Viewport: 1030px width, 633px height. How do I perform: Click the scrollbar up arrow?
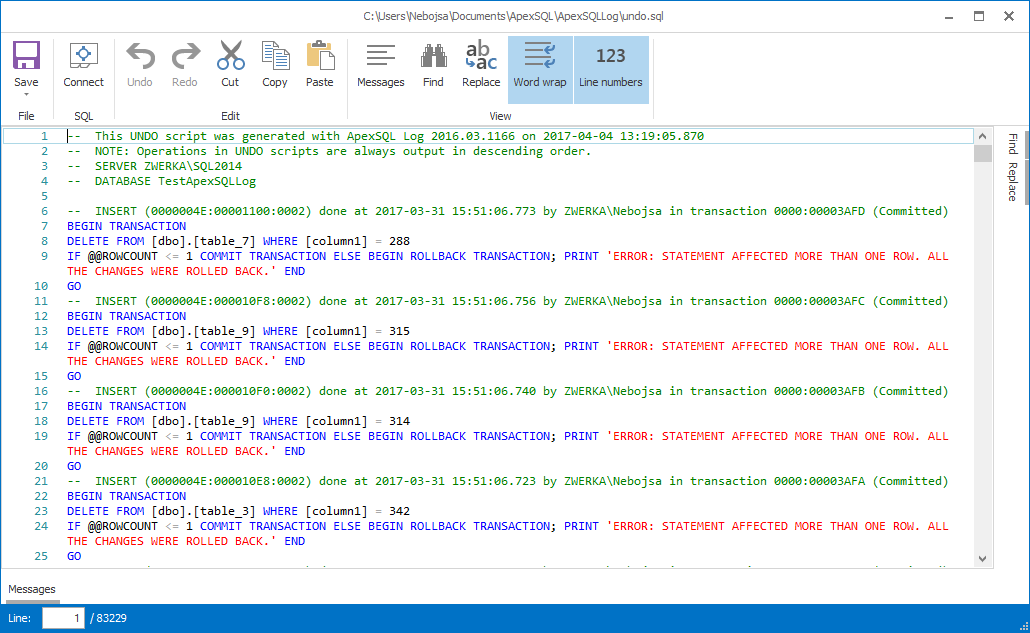[982, 136]
